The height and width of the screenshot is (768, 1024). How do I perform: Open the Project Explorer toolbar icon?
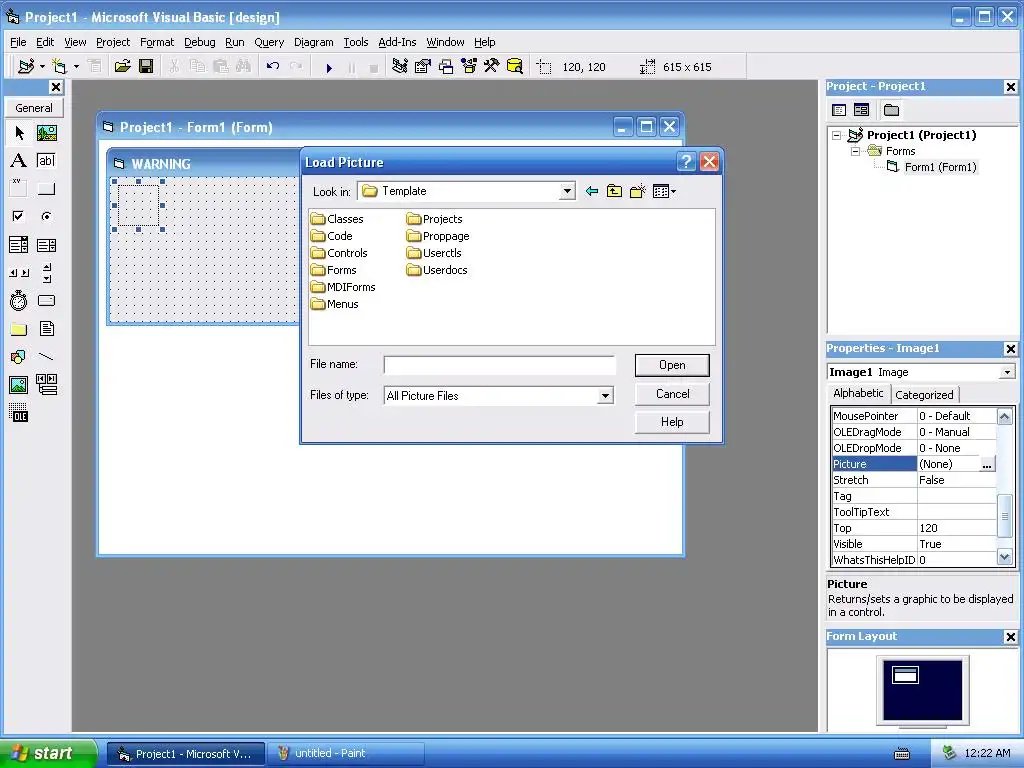(x=400, y=67)
